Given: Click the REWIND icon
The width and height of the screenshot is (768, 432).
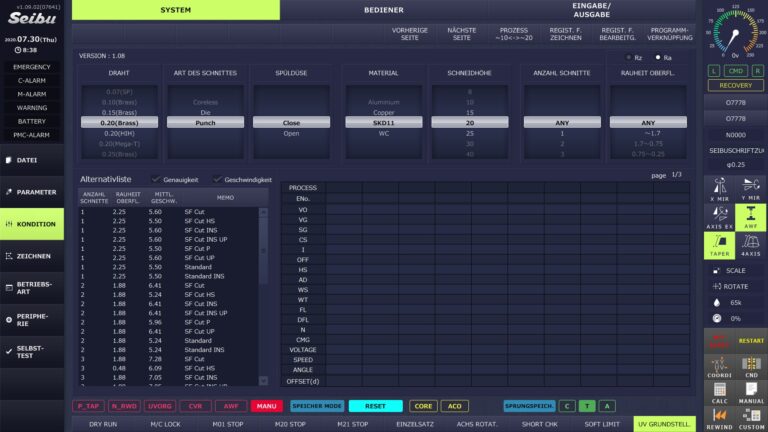Looking at the screenshot, I should coord(719,419).
